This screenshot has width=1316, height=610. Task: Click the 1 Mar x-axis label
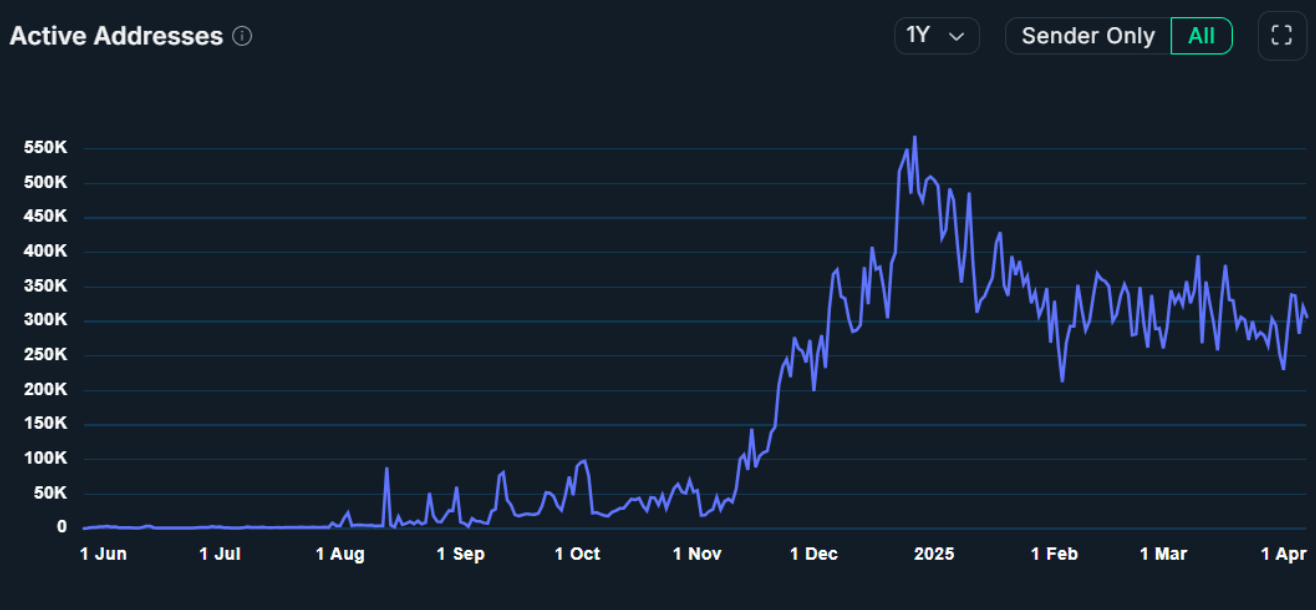pyautogui.click(x=1163, y=554)
